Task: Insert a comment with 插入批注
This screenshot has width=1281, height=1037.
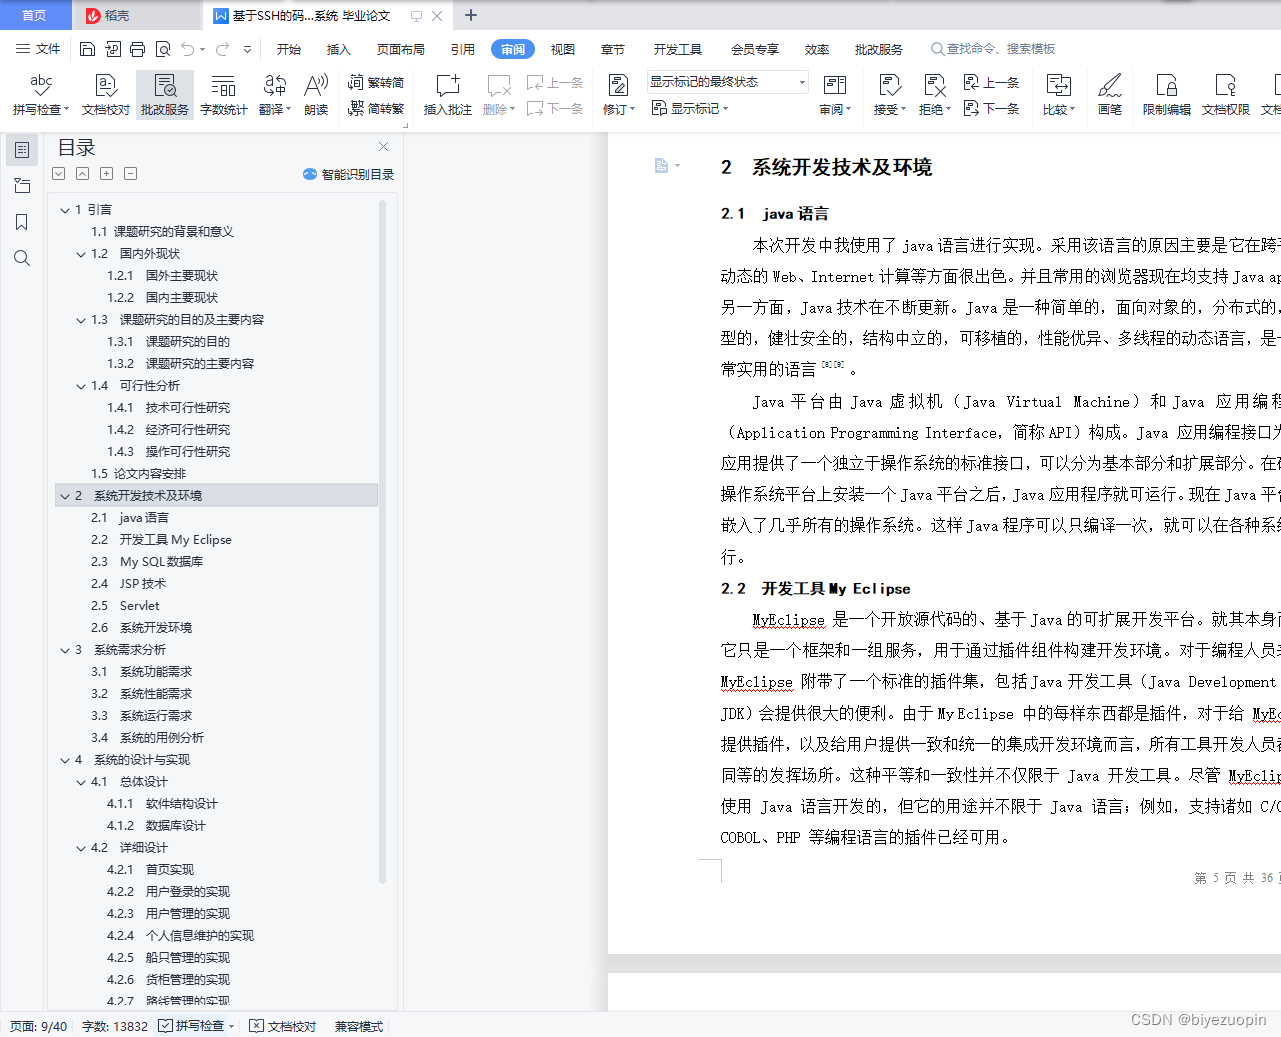Action: 446,95
